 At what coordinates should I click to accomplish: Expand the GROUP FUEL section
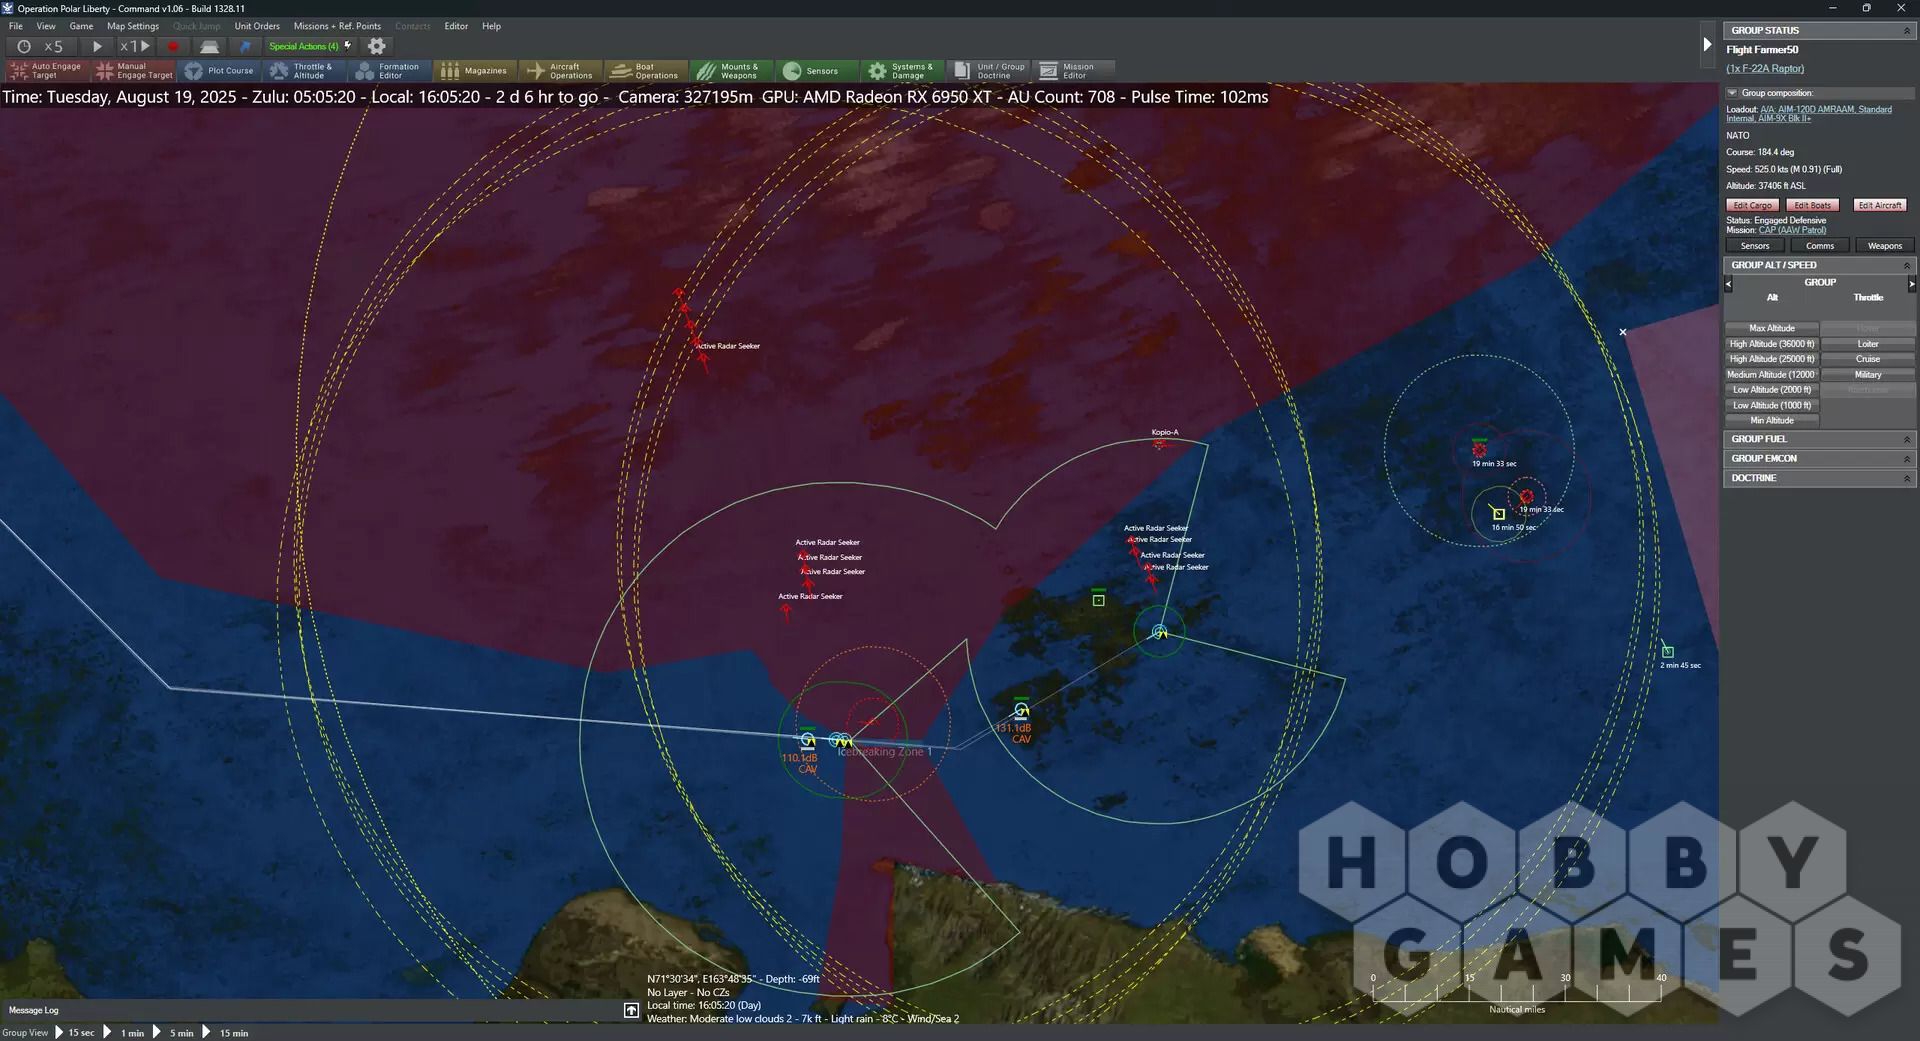[1906, 439]
